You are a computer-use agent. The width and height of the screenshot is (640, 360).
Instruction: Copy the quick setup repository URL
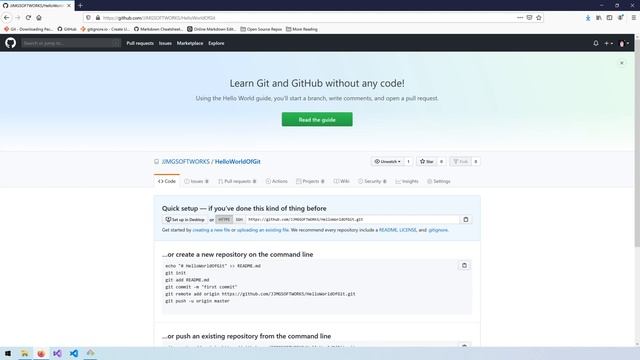click(466, 220)
